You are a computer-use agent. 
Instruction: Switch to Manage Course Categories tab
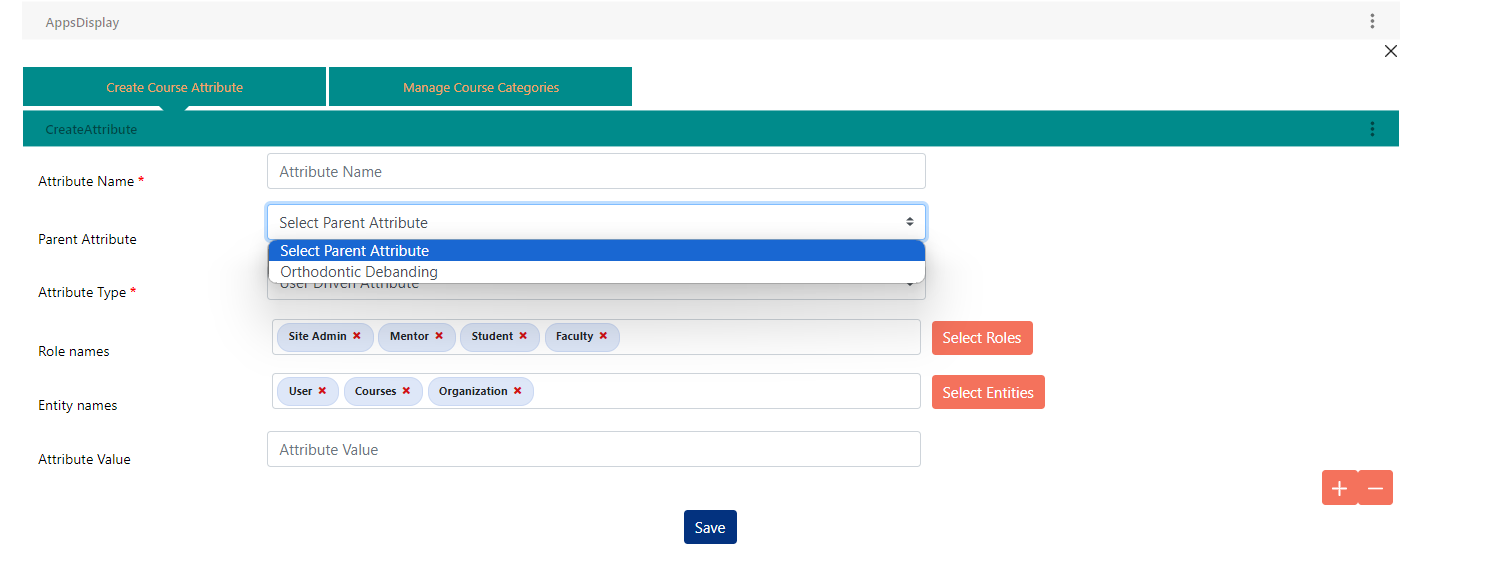point(480,87)
